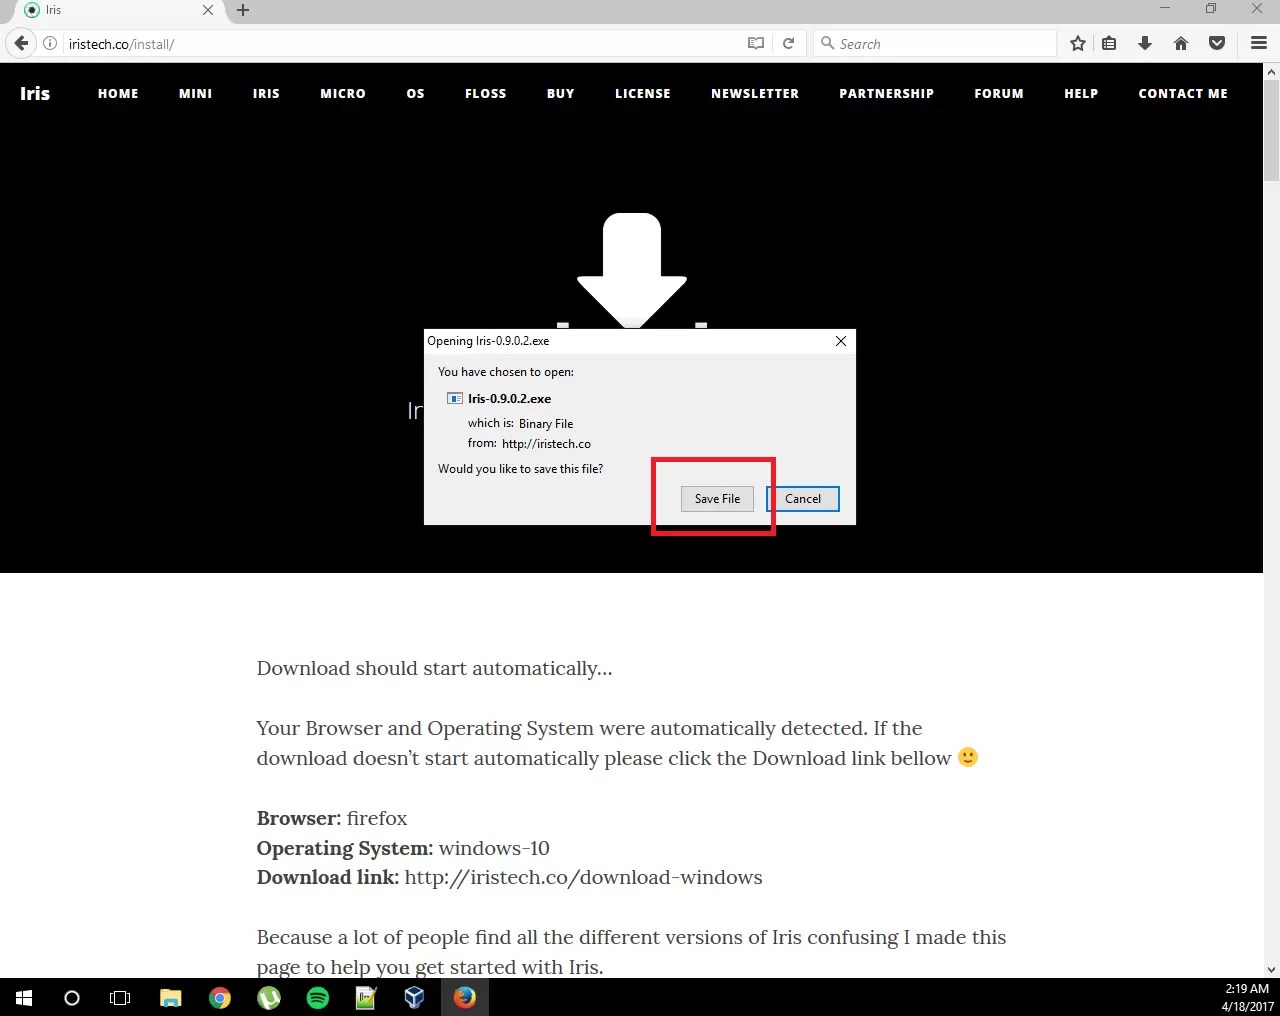Click the magnifier icon in Search box
Screen dimensions: 1280x1016
click(x=827, y=43)
